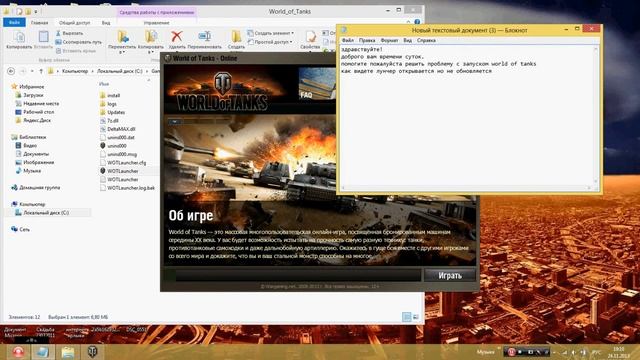Click Локальный диск (C:) in address bar
Viewport: 640px width, 360px height.
[x=120, y=71]
